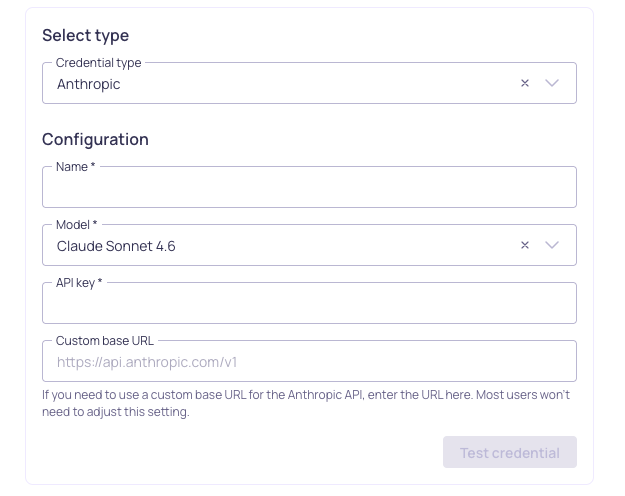Click into the Custom base URL field
The width and height of the screenshot is (625, 496).
pos(309,362)
